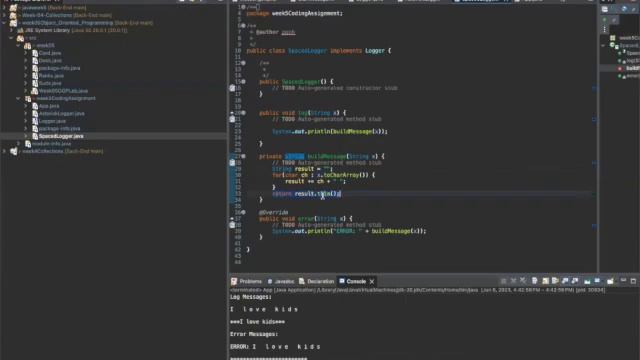640x360 pixels.
Task: Collapse the week05 package
Action: pyautogui.click(x=18, y=45)
